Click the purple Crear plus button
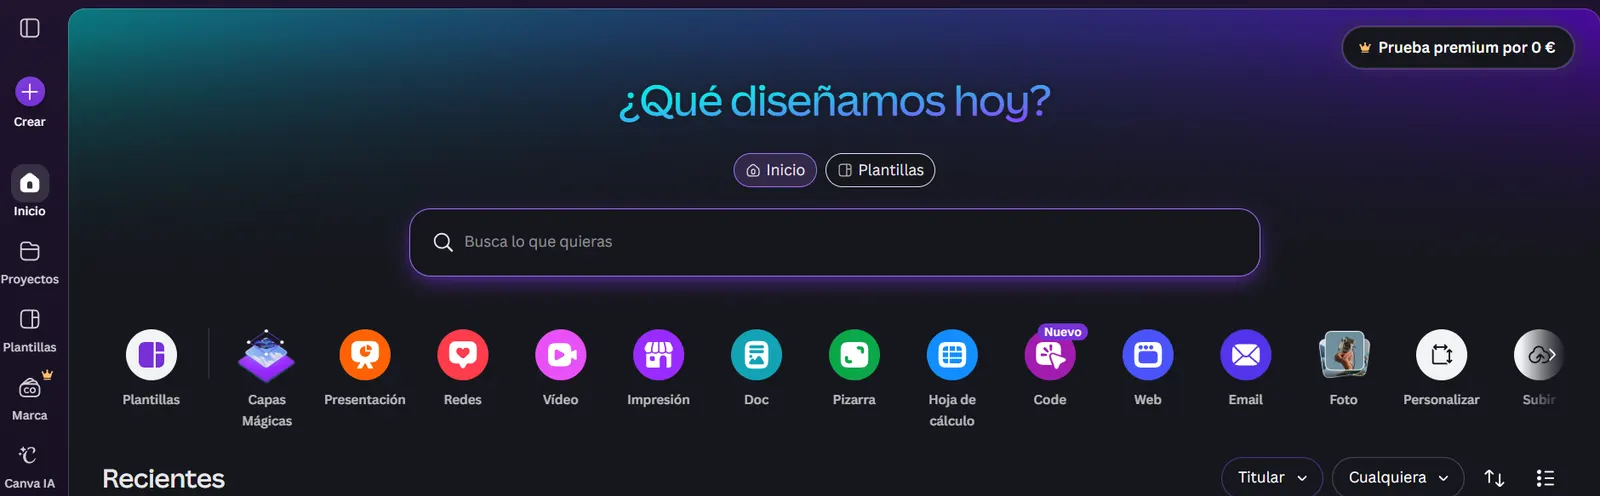The width and height of the screenshot is (1600, 496). pos(30,92)
